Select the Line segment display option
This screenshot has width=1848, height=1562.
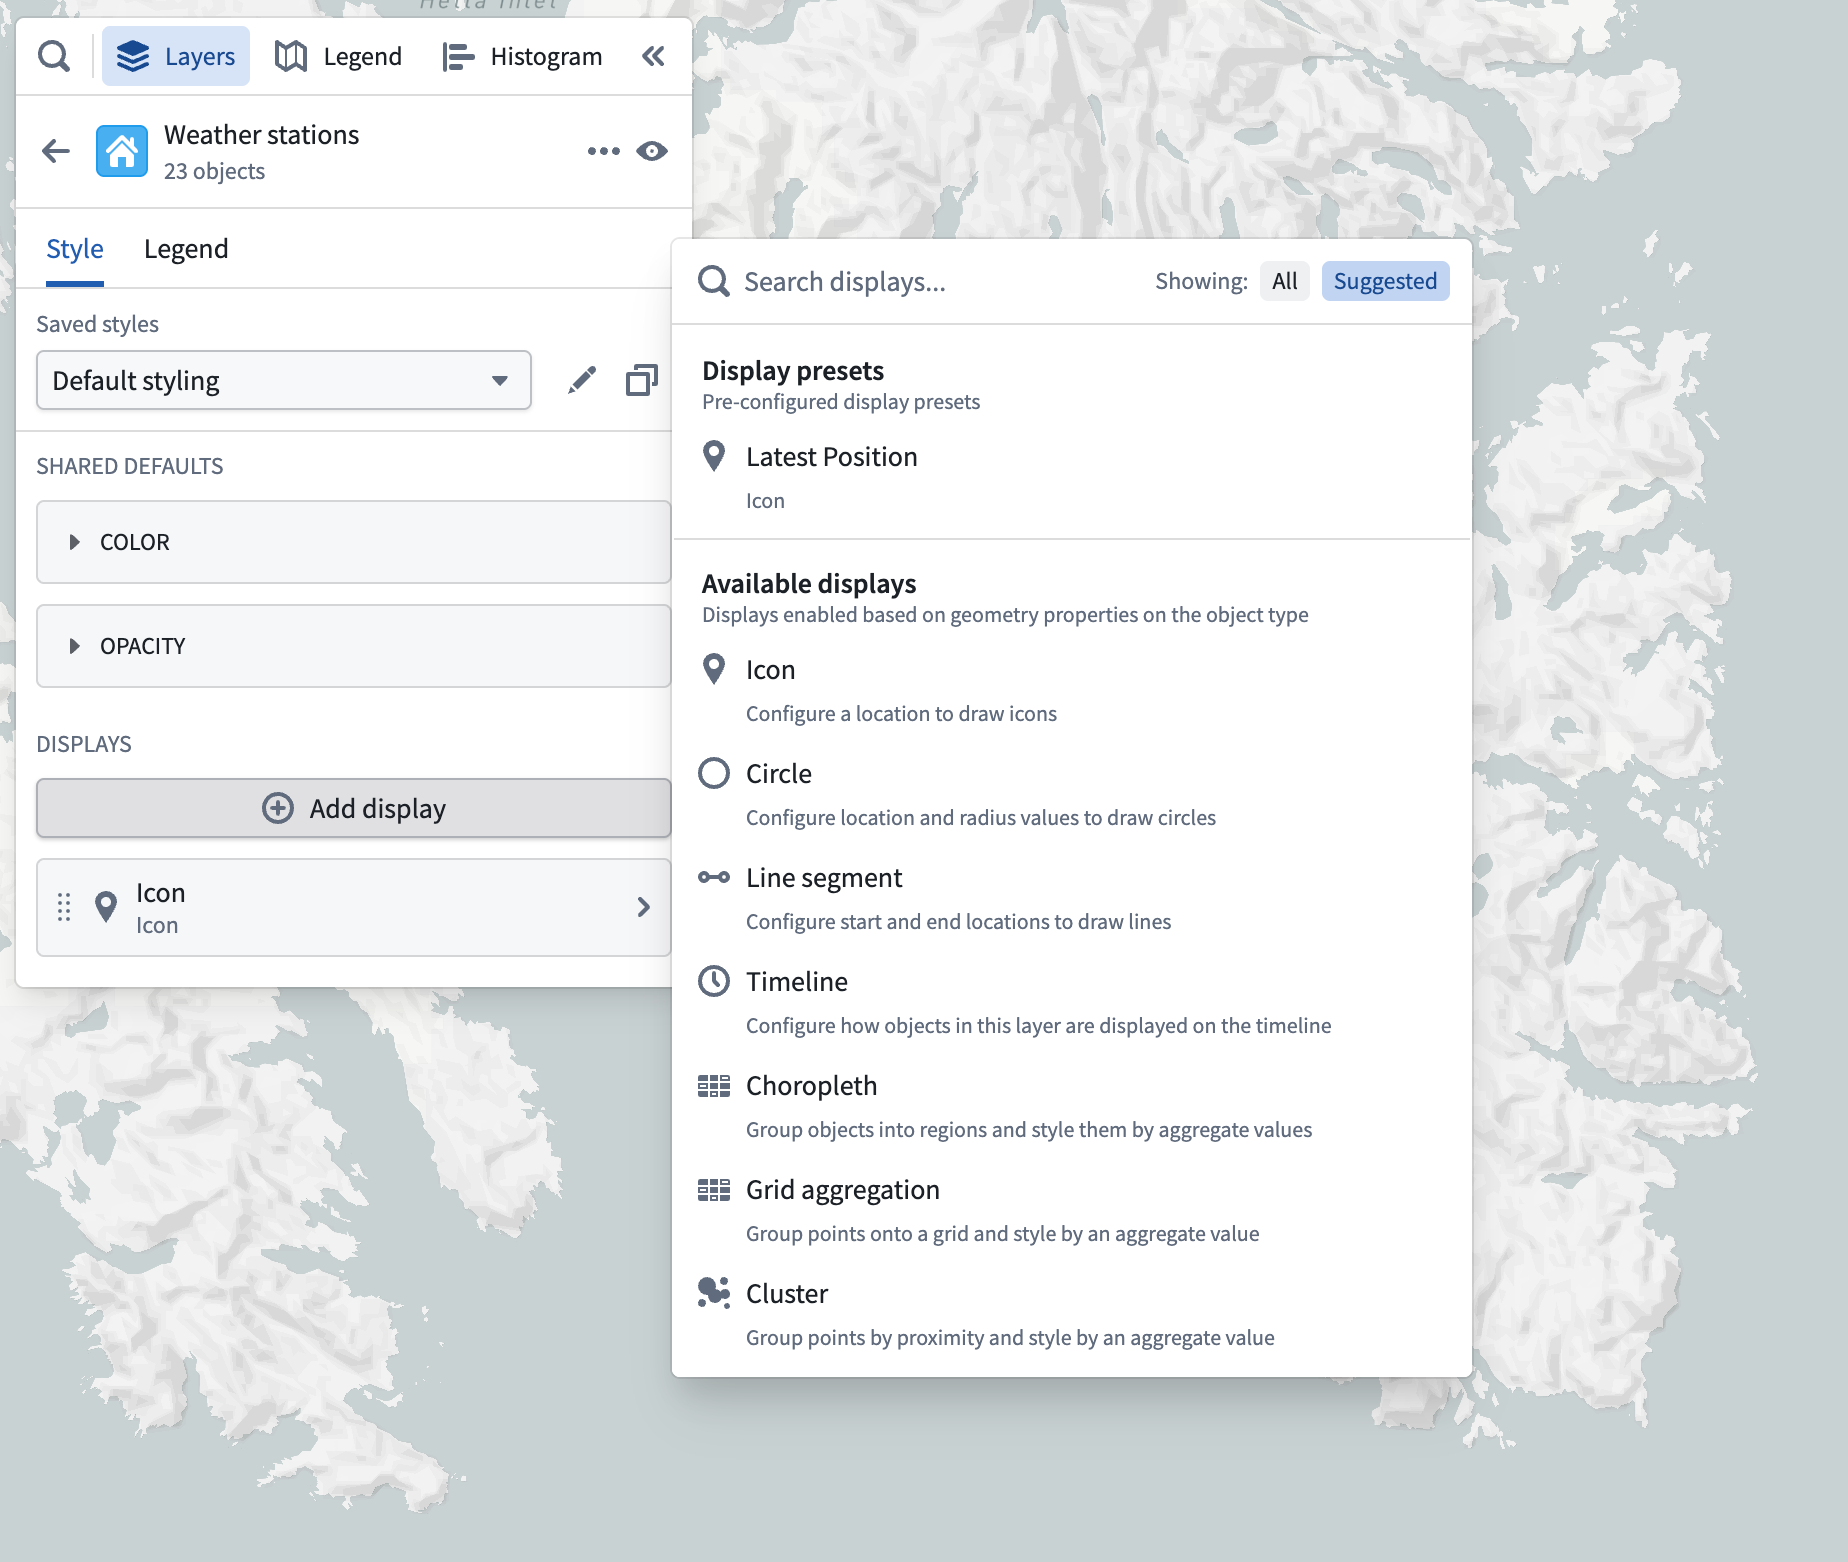(824, 877)
